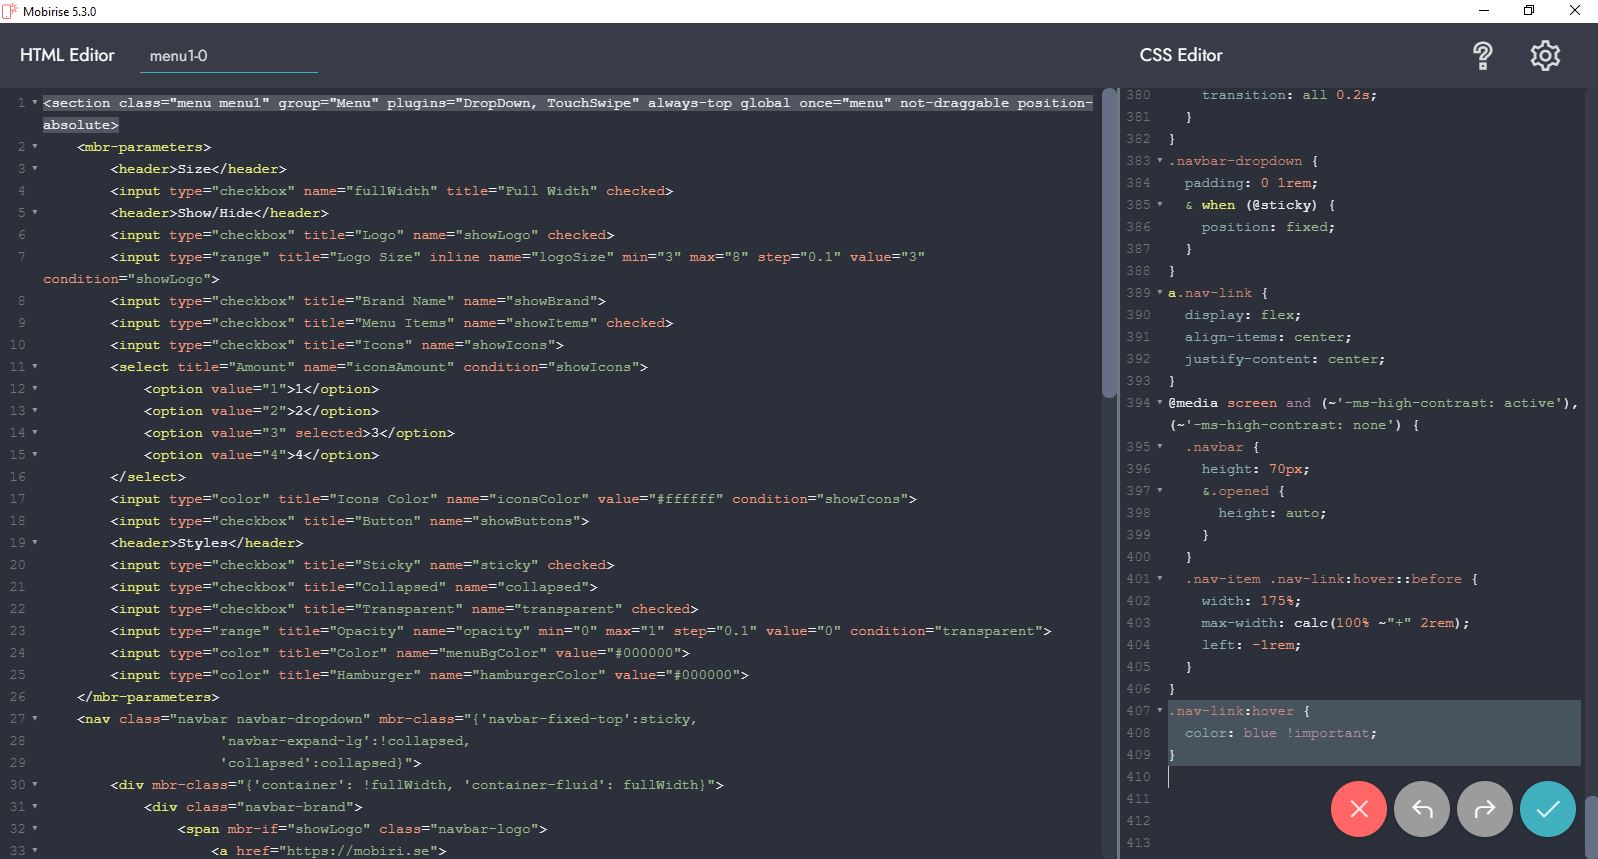Click the undo arrow button
Image resolution: width=1598 pixels, height=859 pixels.
[x=1421, y=809]
